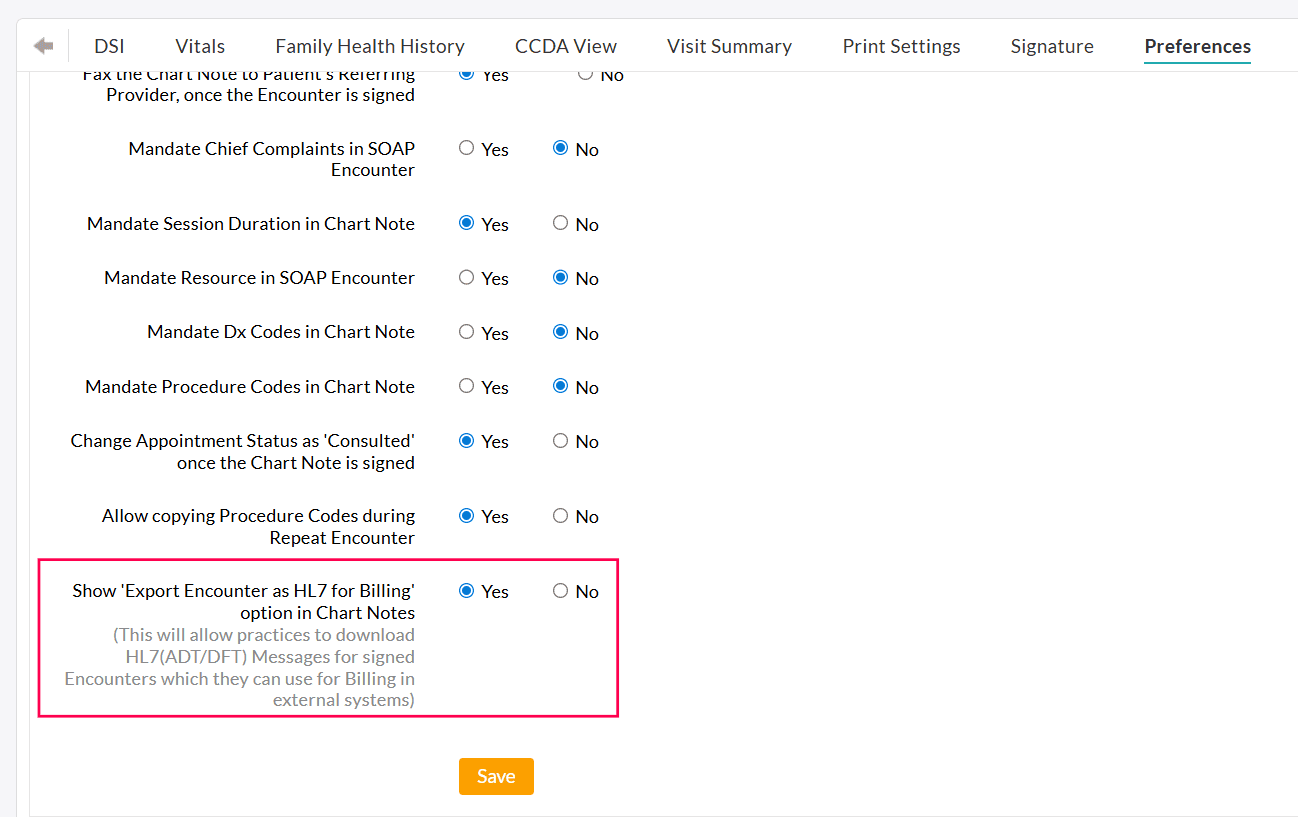Set Mandate Session Duration to No
Image resolution: width=1298 pixels, height=817 pixels.
point(560,223)
